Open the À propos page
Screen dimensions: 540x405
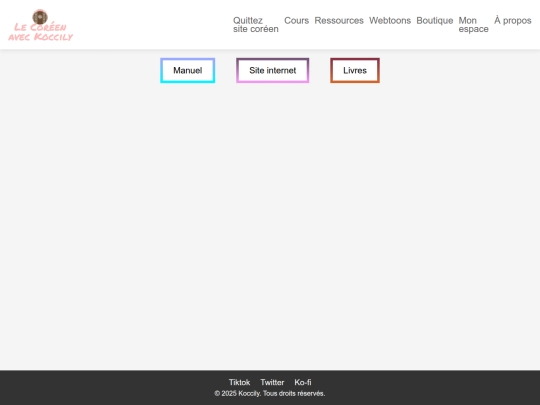[x=513, y=21]
